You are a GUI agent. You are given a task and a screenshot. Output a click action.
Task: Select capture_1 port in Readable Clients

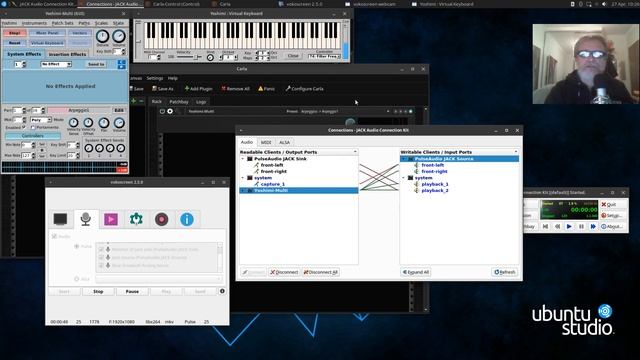(x=272, y=184)
